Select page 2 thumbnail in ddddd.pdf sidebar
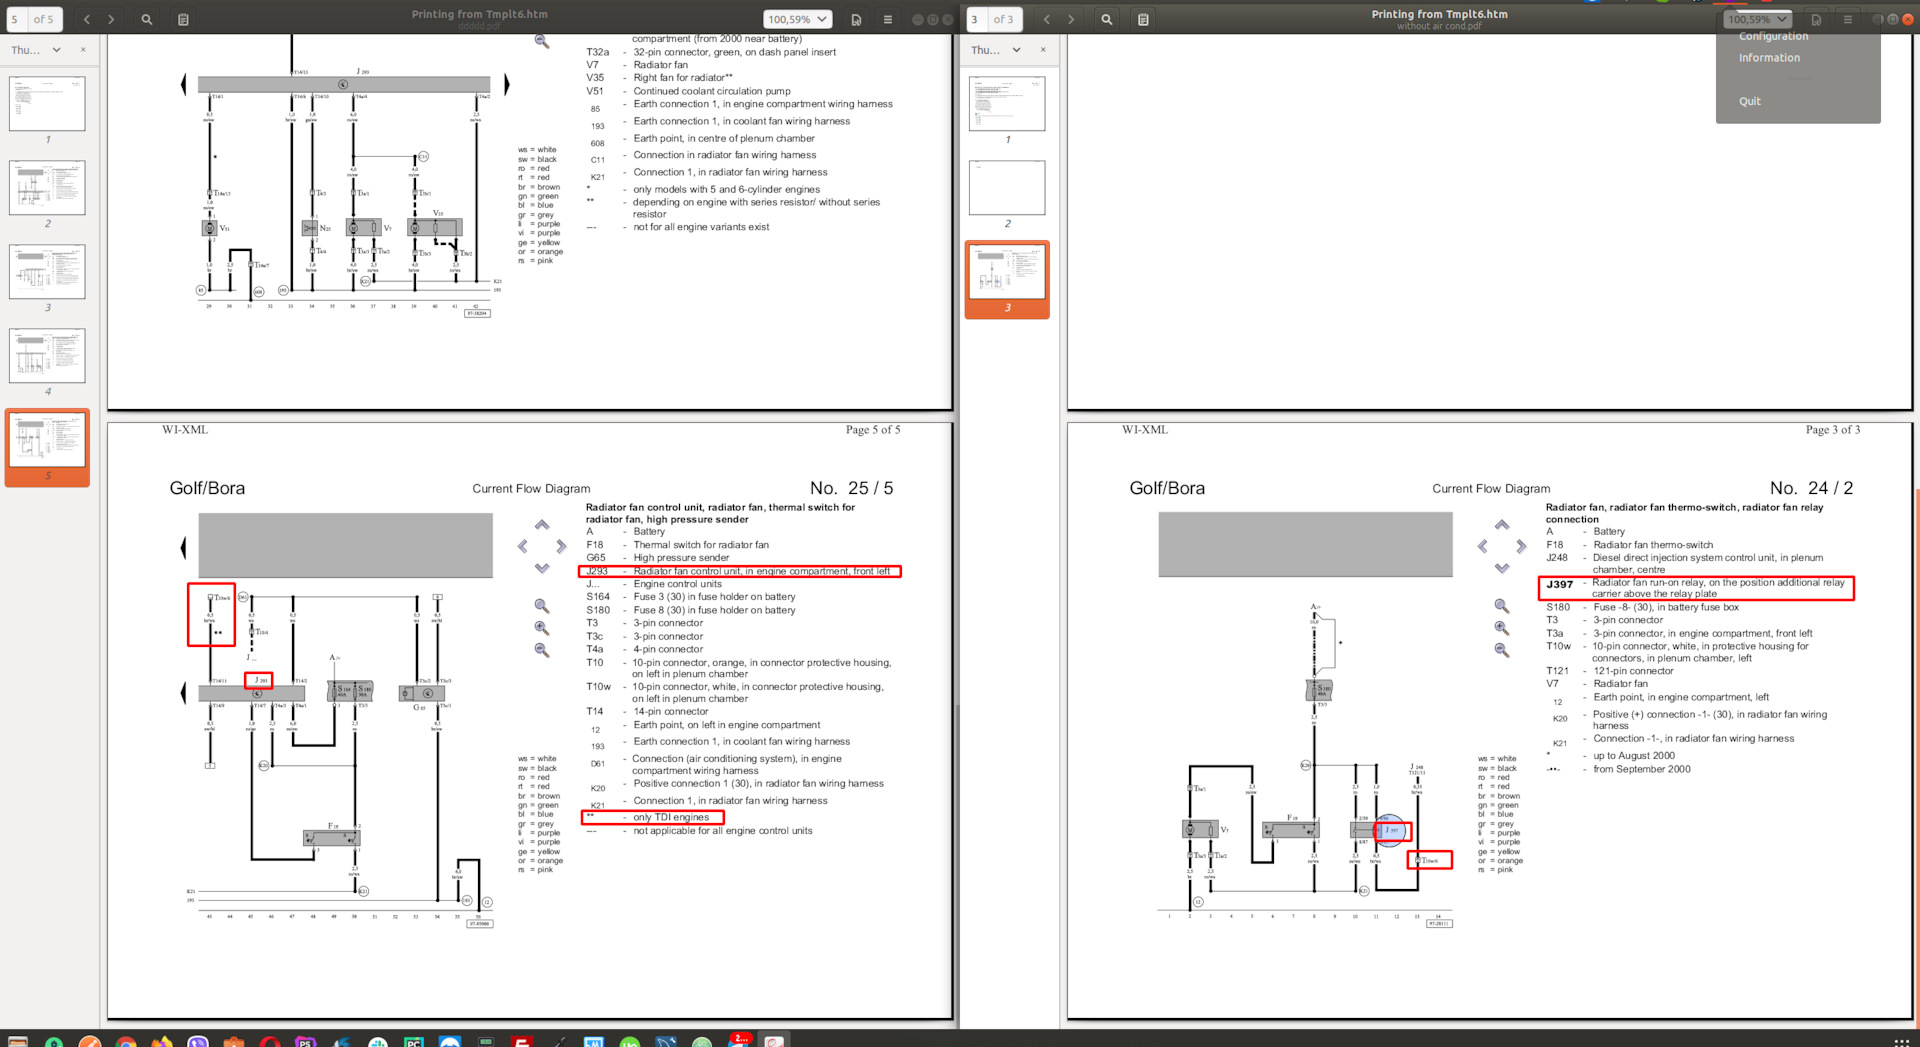This screenshot has width=1920, height=1047. tap(47, 187)
